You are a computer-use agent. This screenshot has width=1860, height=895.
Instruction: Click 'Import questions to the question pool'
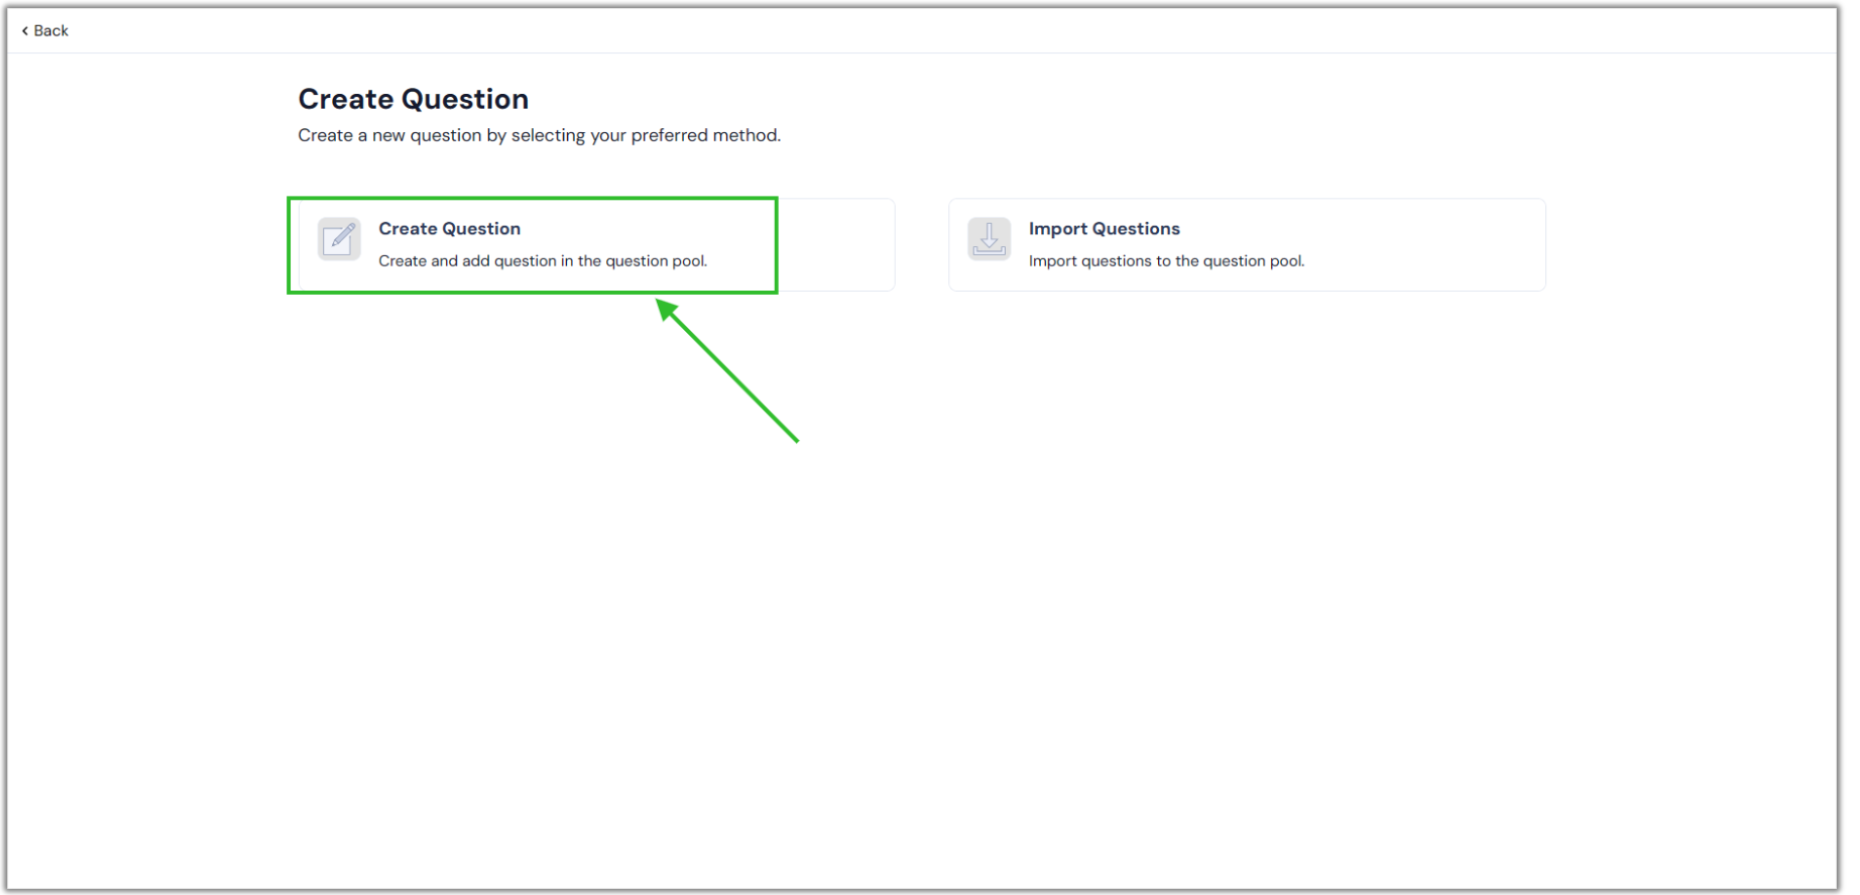point(1166,261)
